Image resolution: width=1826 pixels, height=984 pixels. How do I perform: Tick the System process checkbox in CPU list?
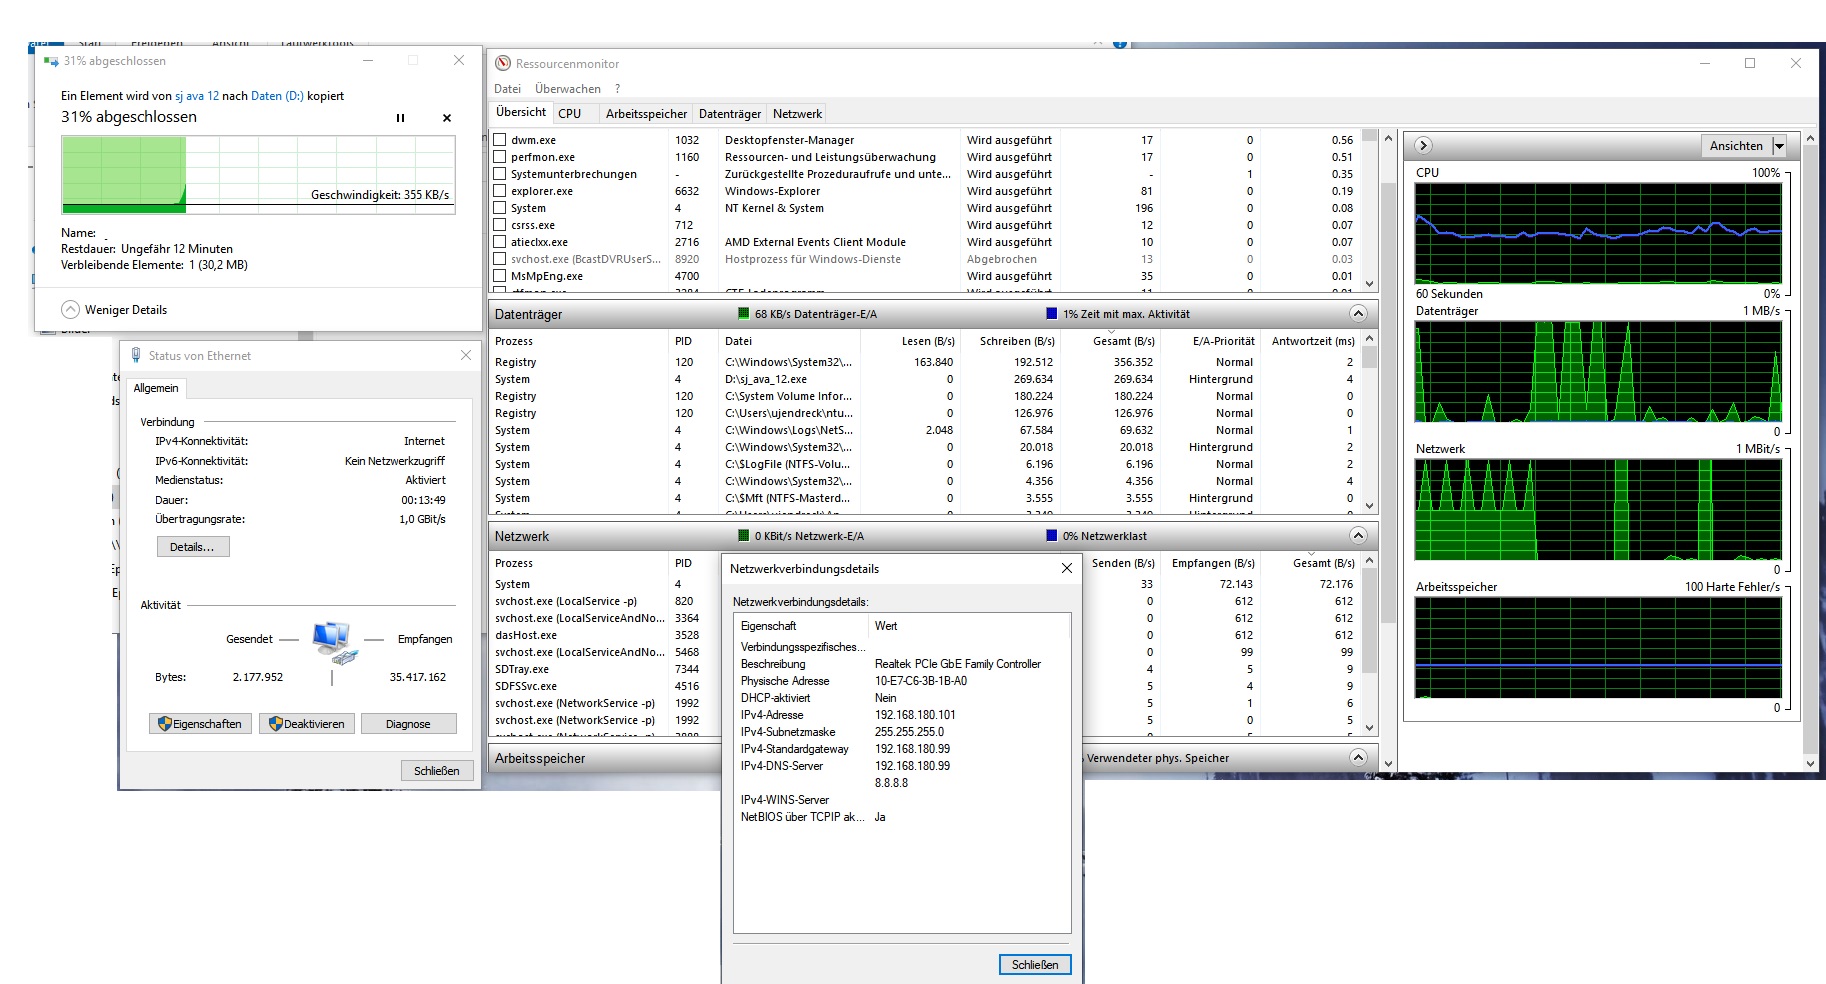(500, 208)
